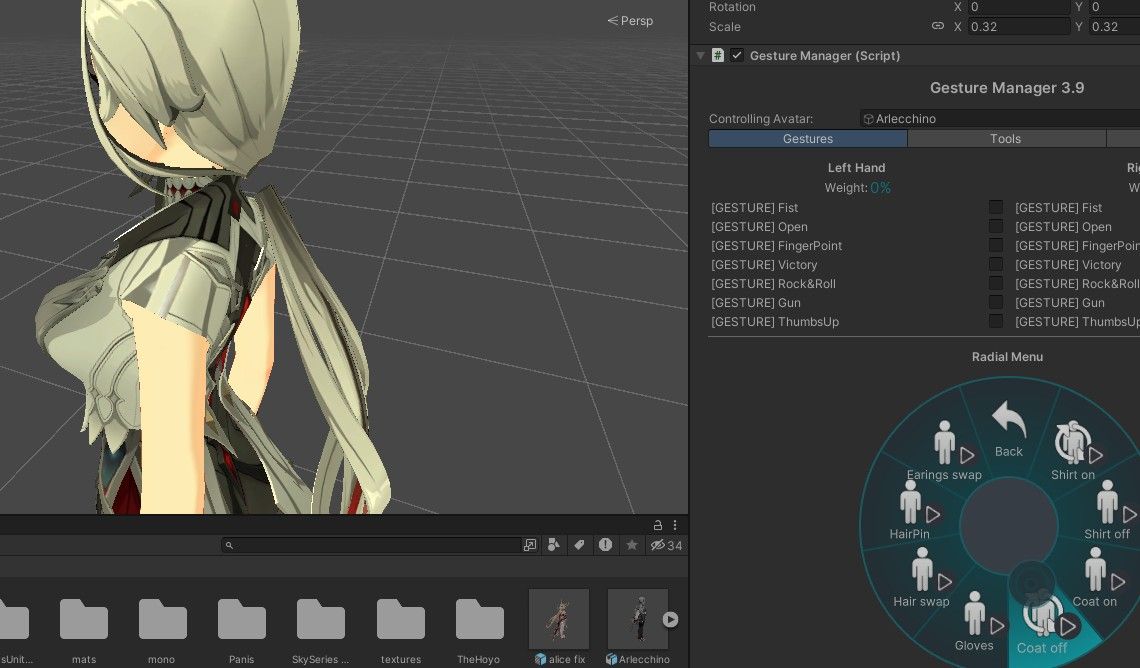
Task: Click the Radial Menu heading
Action: pyautogui.click(x=1007, y=357)
